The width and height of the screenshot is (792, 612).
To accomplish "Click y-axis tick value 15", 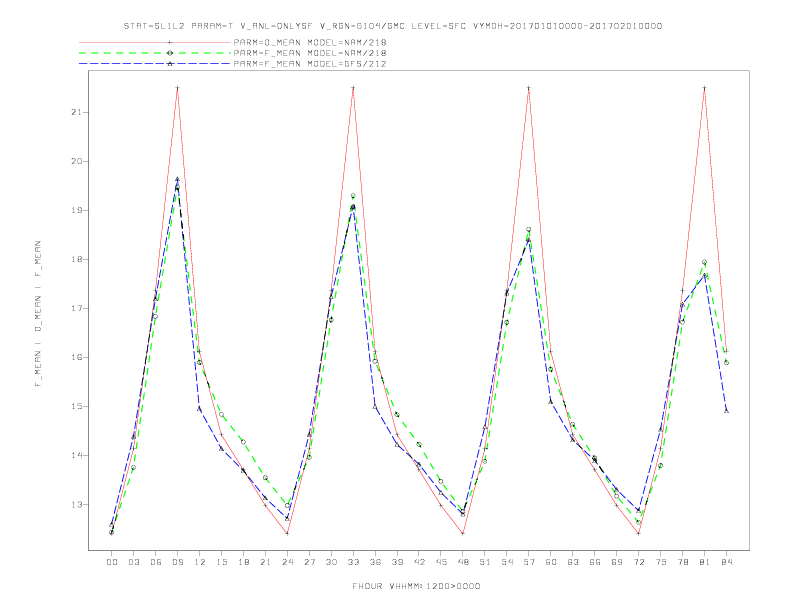I will [76, 406].
